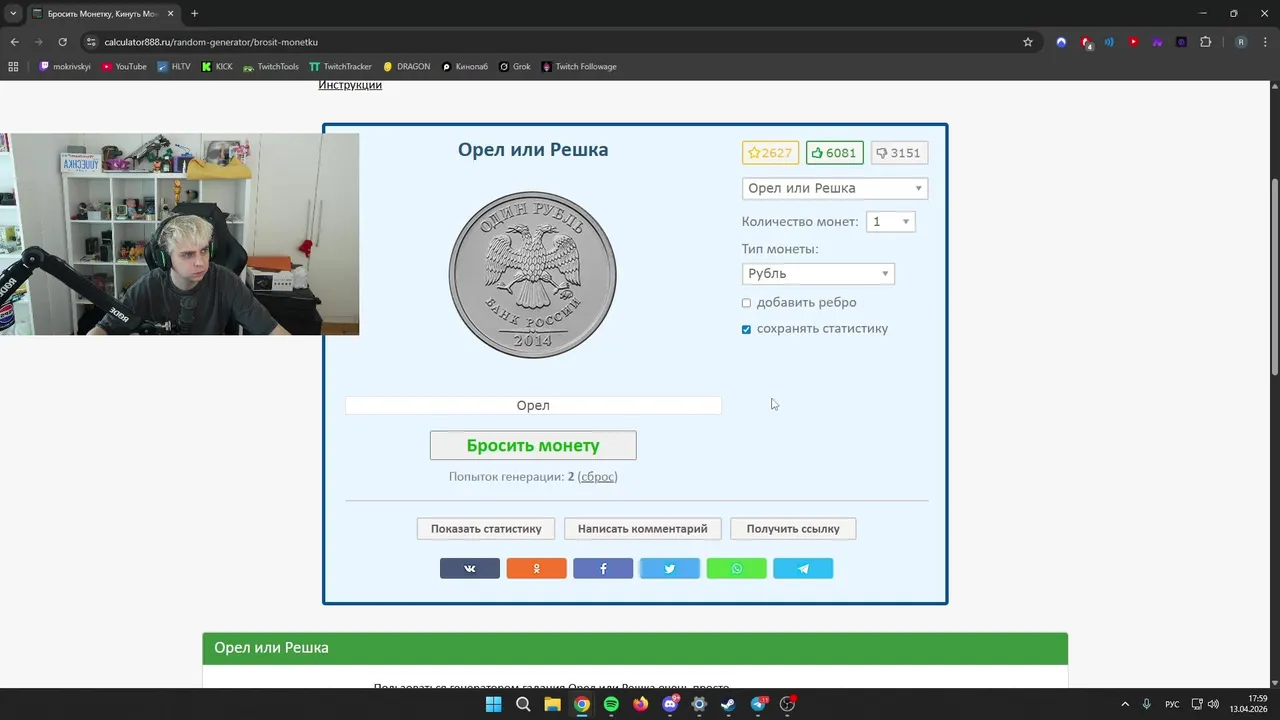Open volume control in system tray
Viewport: 1280px width, 720px height.
point(1213,704)
